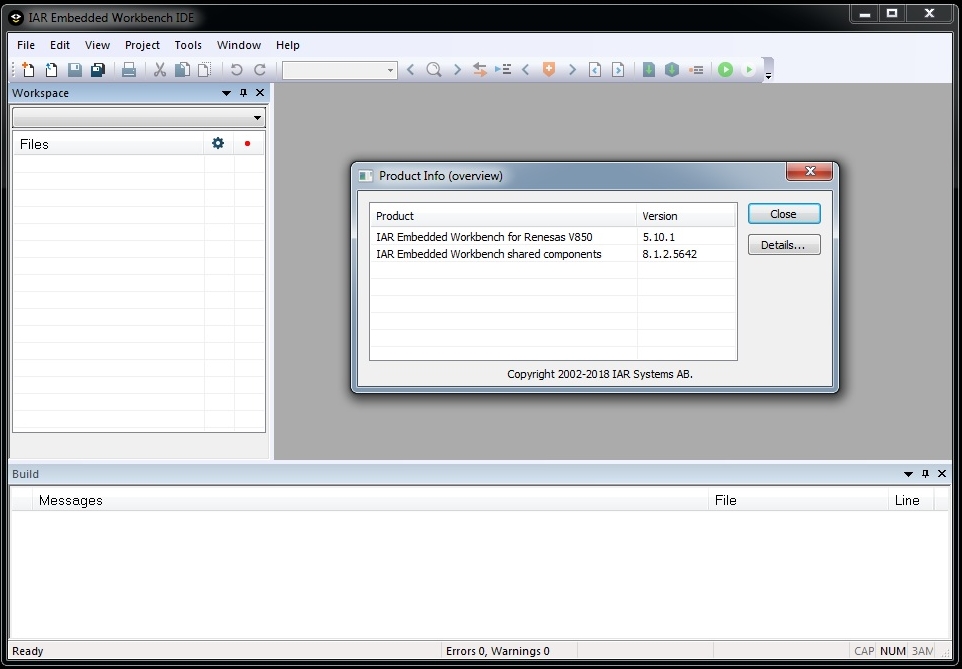The height and width of the screenshot is (669, 962).
Task: Click the Undo arrow icon
Action: (236, 70)
